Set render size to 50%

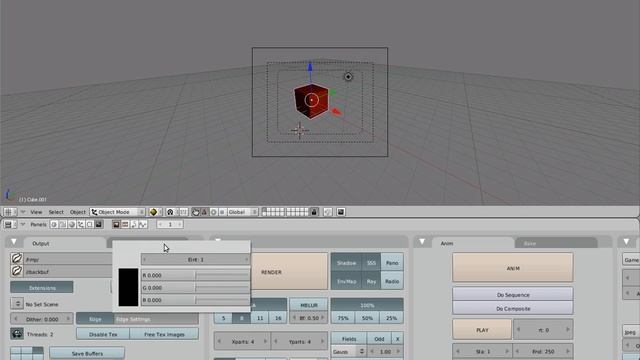tap(367, 318)
